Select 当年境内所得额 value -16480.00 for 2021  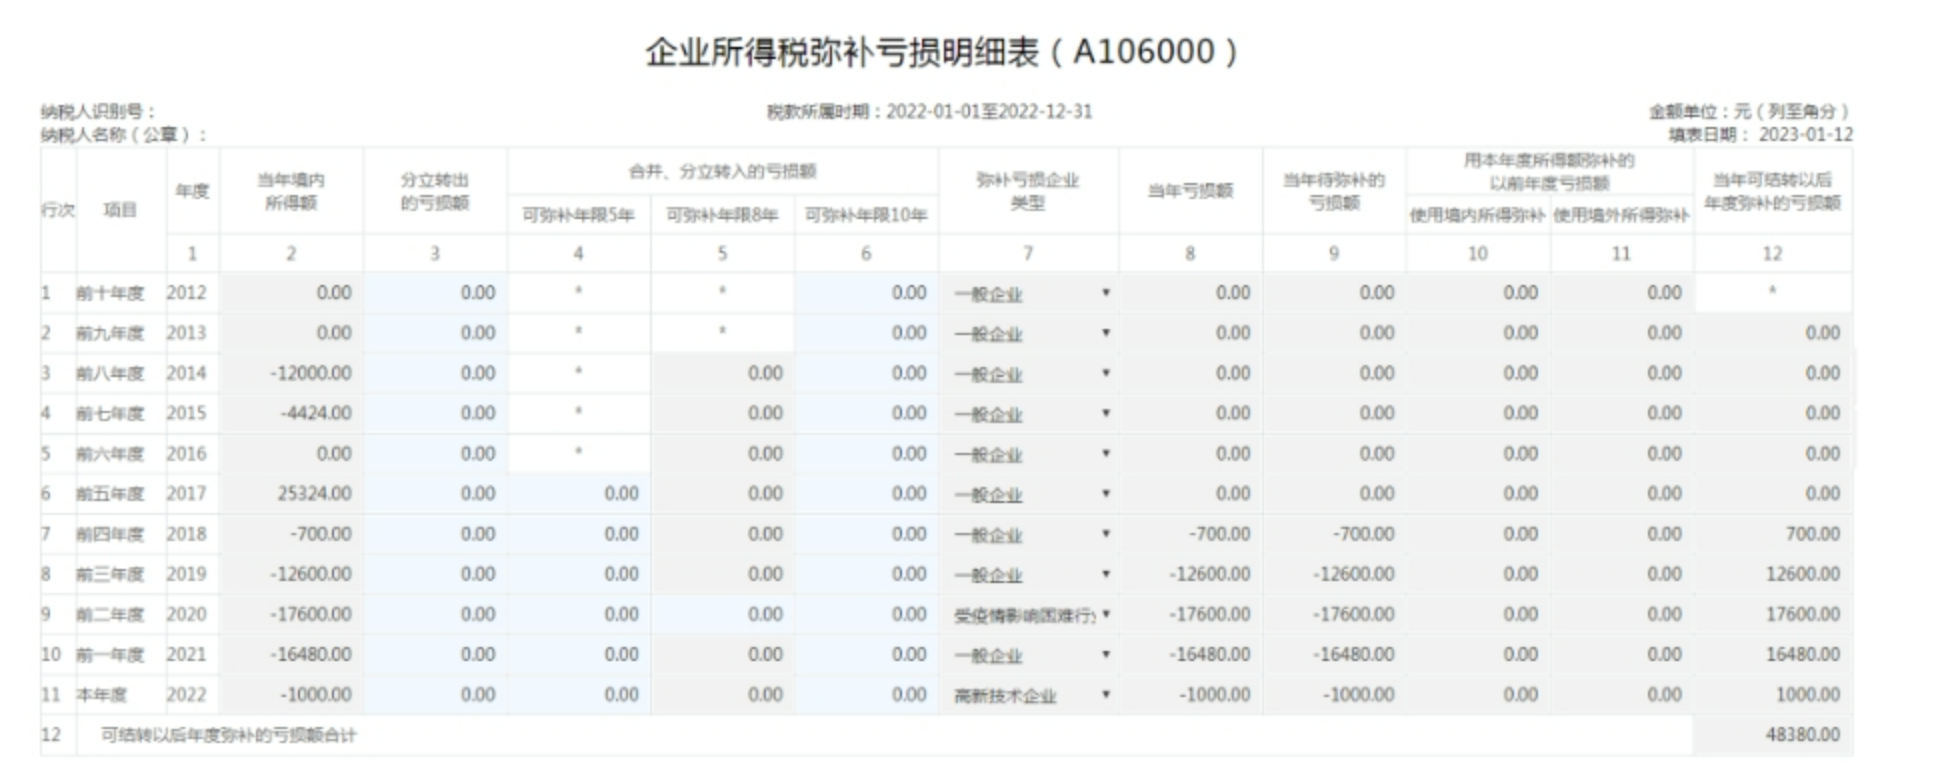tap(291, 654)
